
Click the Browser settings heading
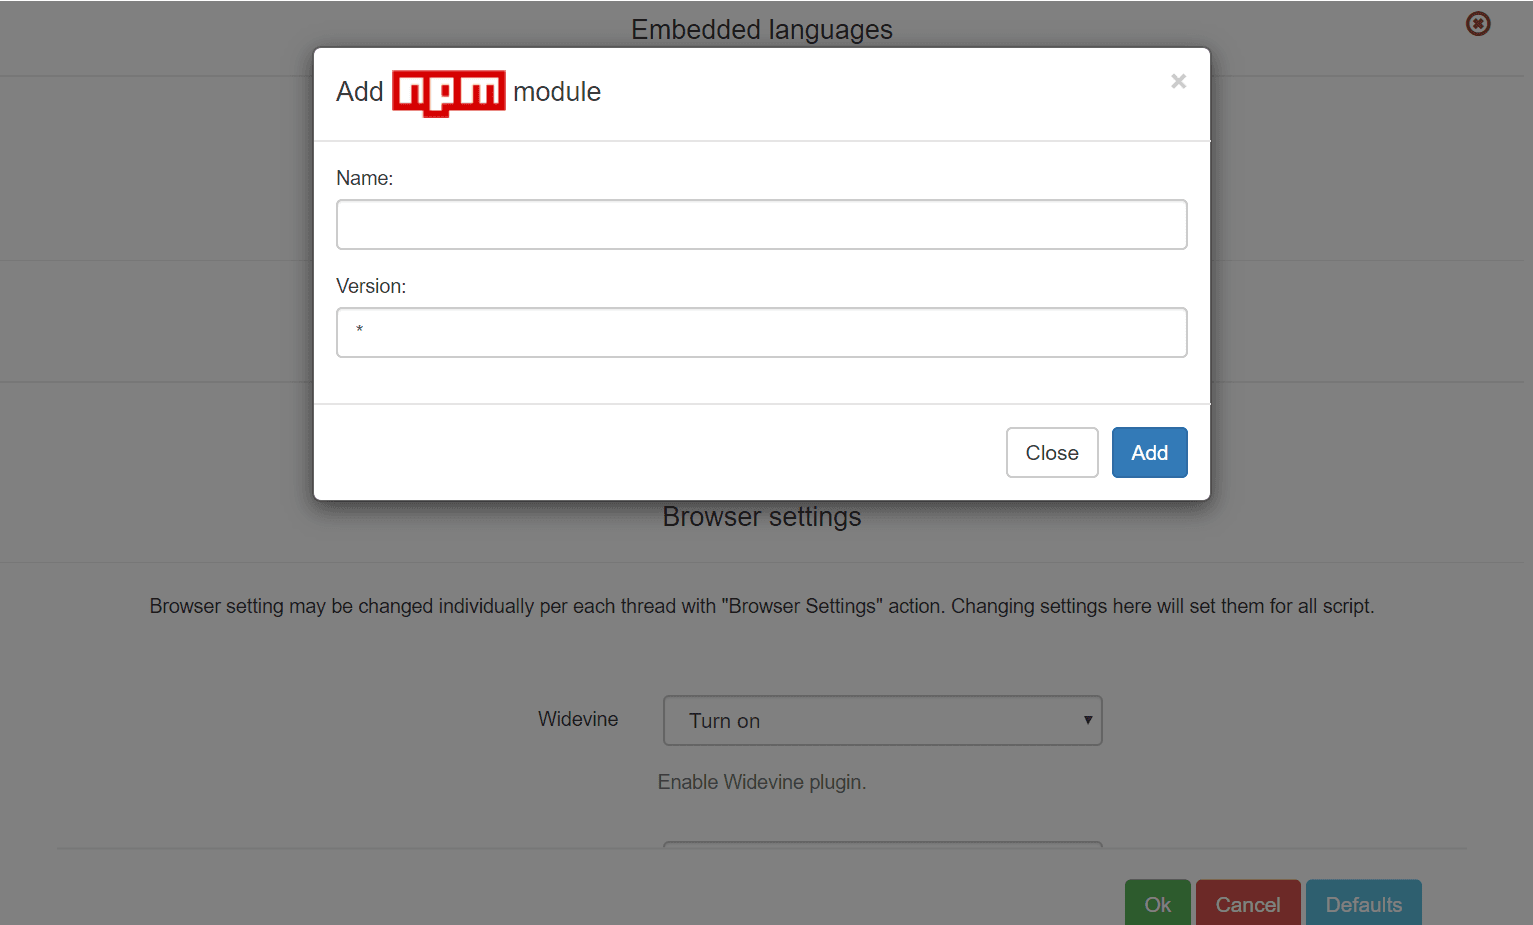[x=762, y=516]
